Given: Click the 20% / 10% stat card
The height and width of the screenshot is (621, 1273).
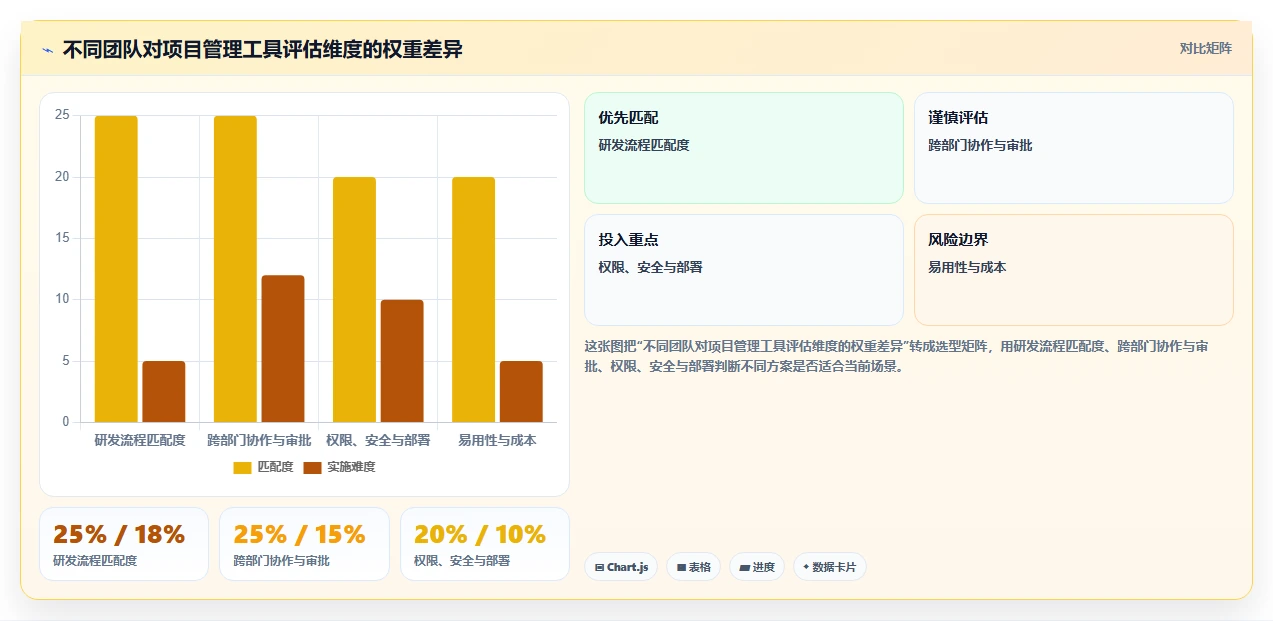Looking at the screenshot, I should [x=485, y=544].
